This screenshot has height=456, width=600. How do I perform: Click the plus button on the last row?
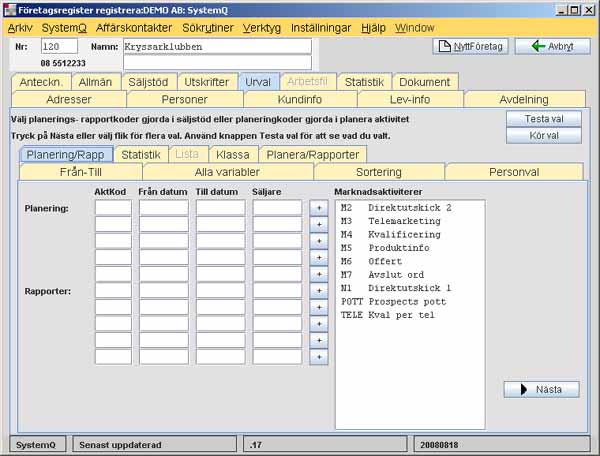pyautogui.click(x=319, y=357)
